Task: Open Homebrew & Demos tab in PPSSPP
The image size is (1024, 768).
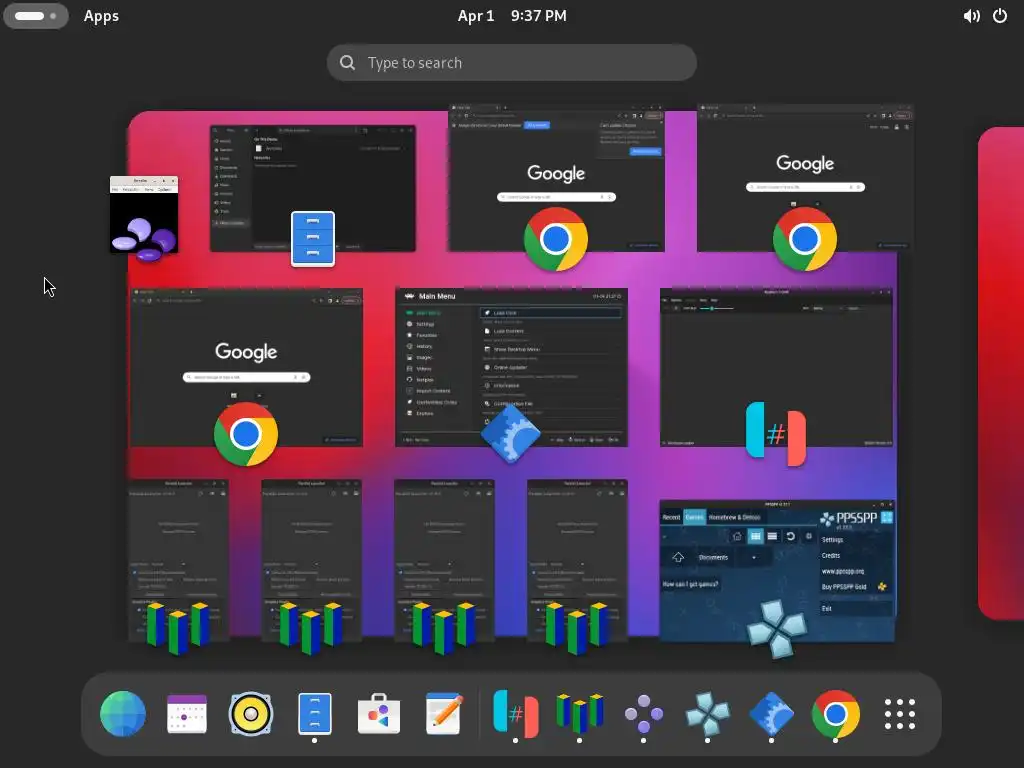Action: (735, 517)
